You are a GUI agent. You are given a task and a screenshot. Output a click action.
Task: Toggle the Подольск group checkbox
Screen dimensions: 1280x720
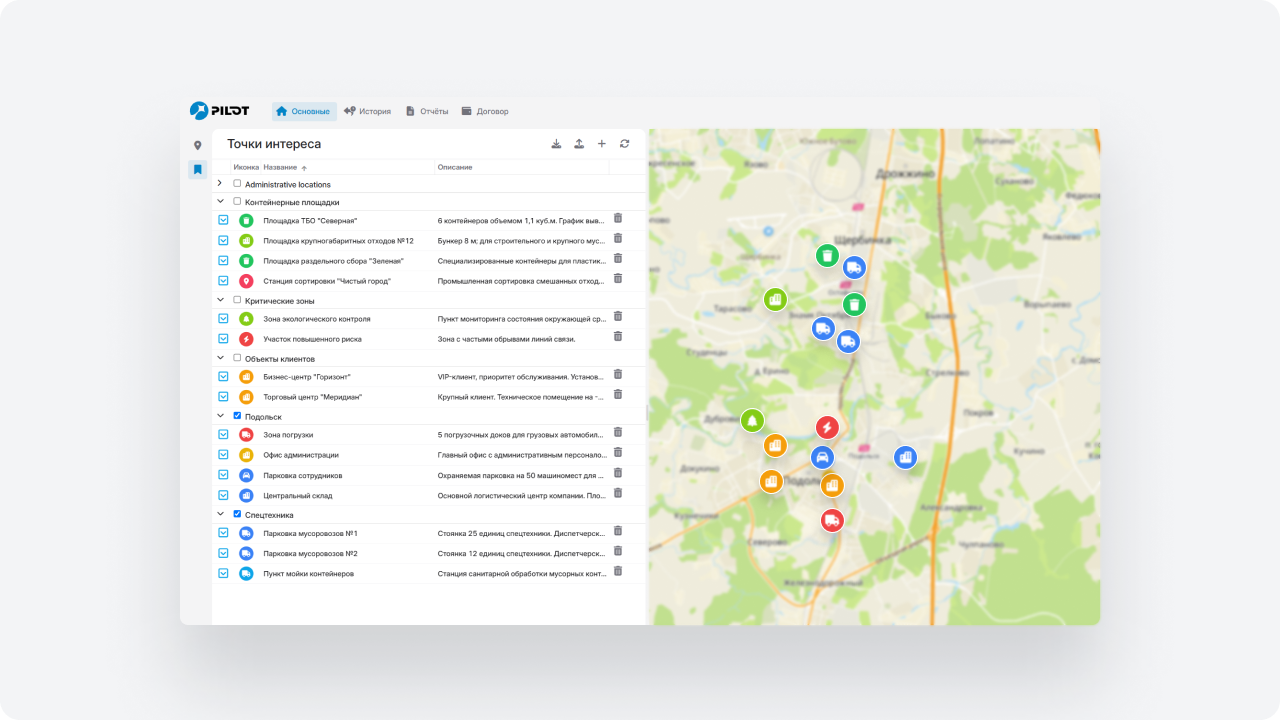coord(237,416)
